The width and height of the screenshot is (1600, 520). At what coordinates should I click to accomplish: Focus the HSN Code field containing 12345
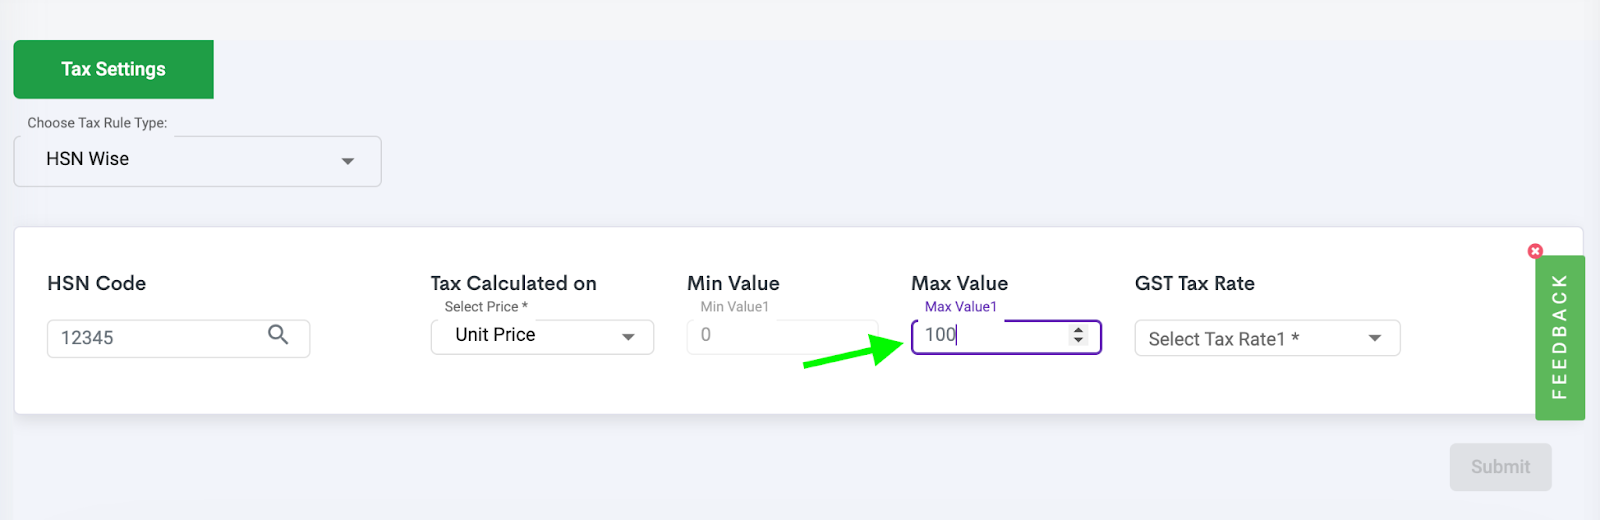click(x=178, y=338)
